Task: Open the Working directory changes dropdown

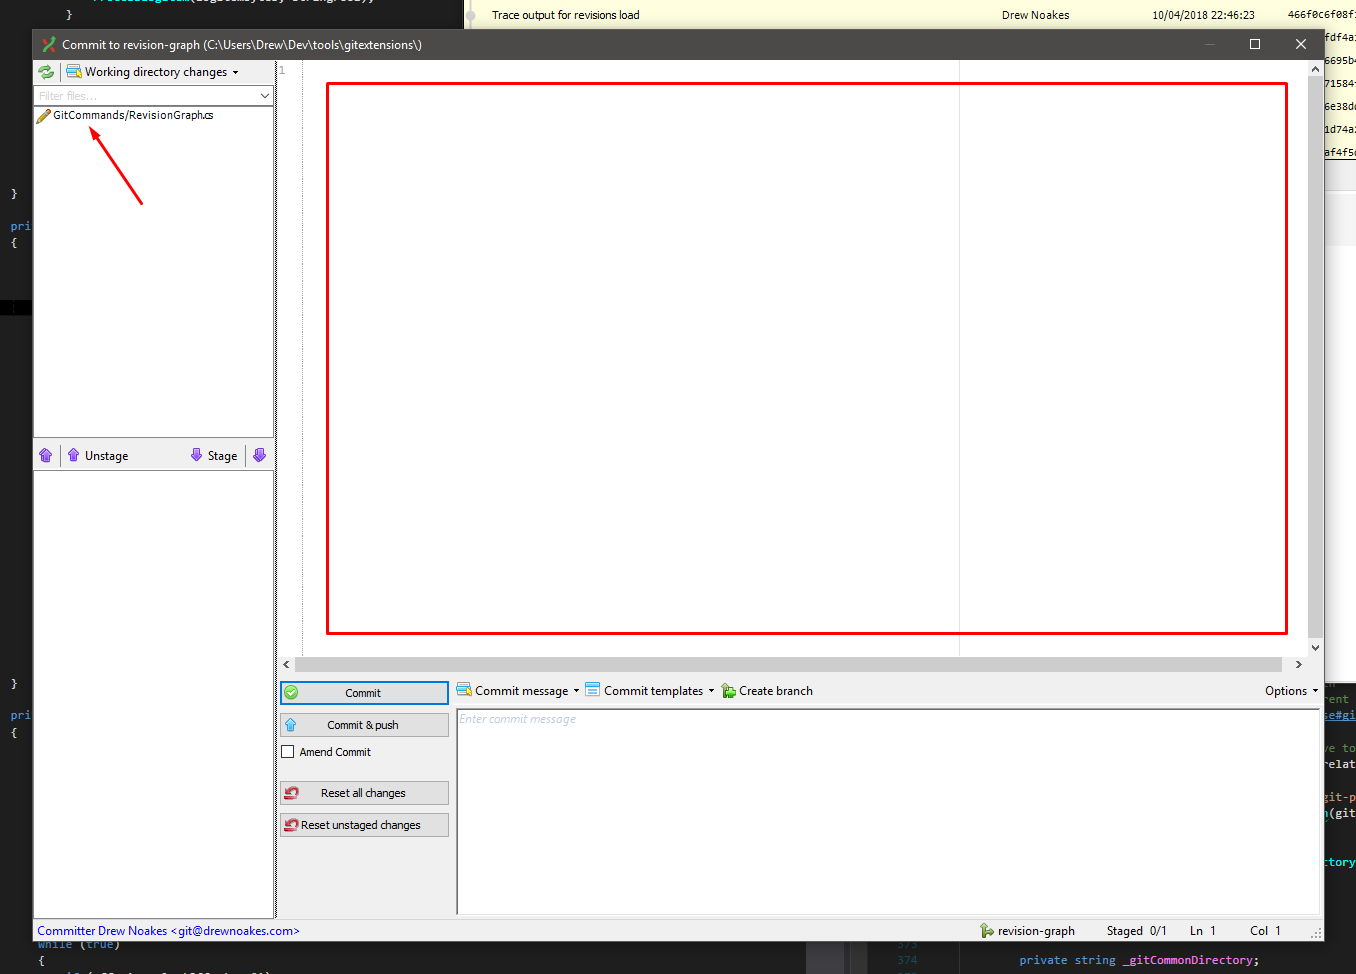Action: pos(236,71)
